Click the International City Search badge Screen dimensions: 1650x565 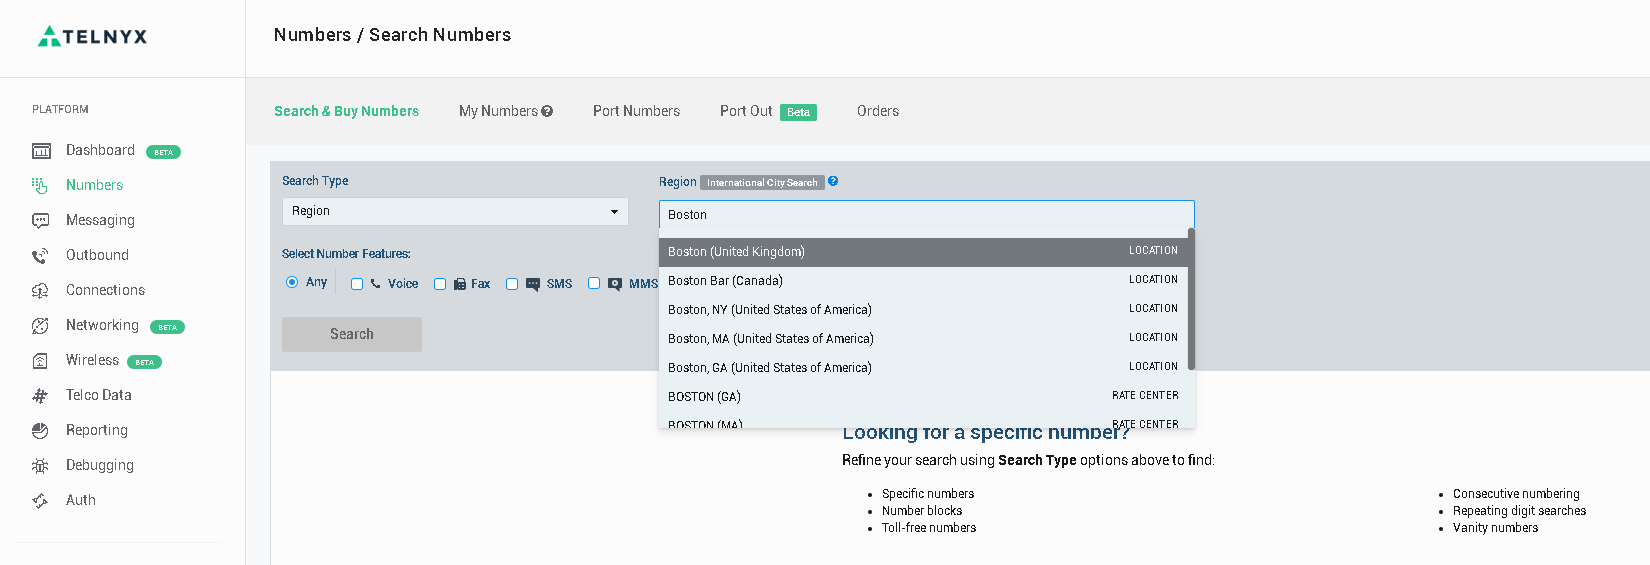click(762, 182)
